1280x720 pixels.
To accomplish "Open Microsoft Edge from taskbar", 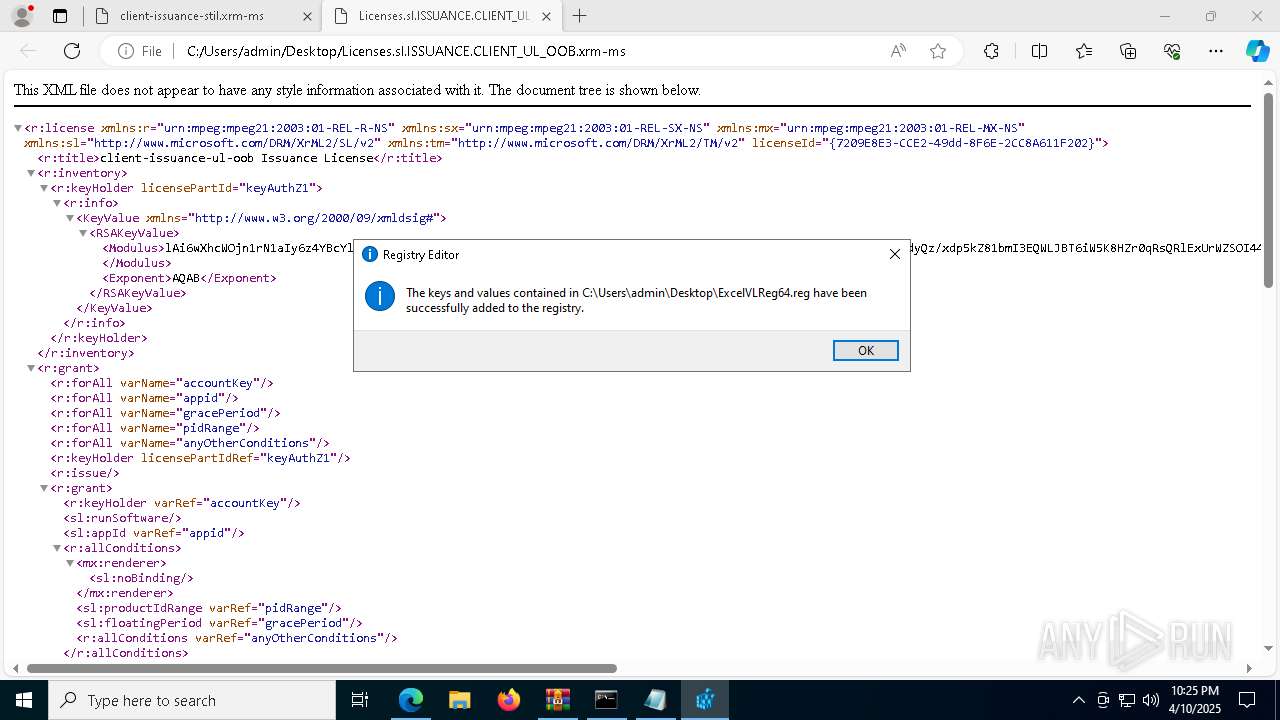I will pyautogui.click(x=411, y=700).
